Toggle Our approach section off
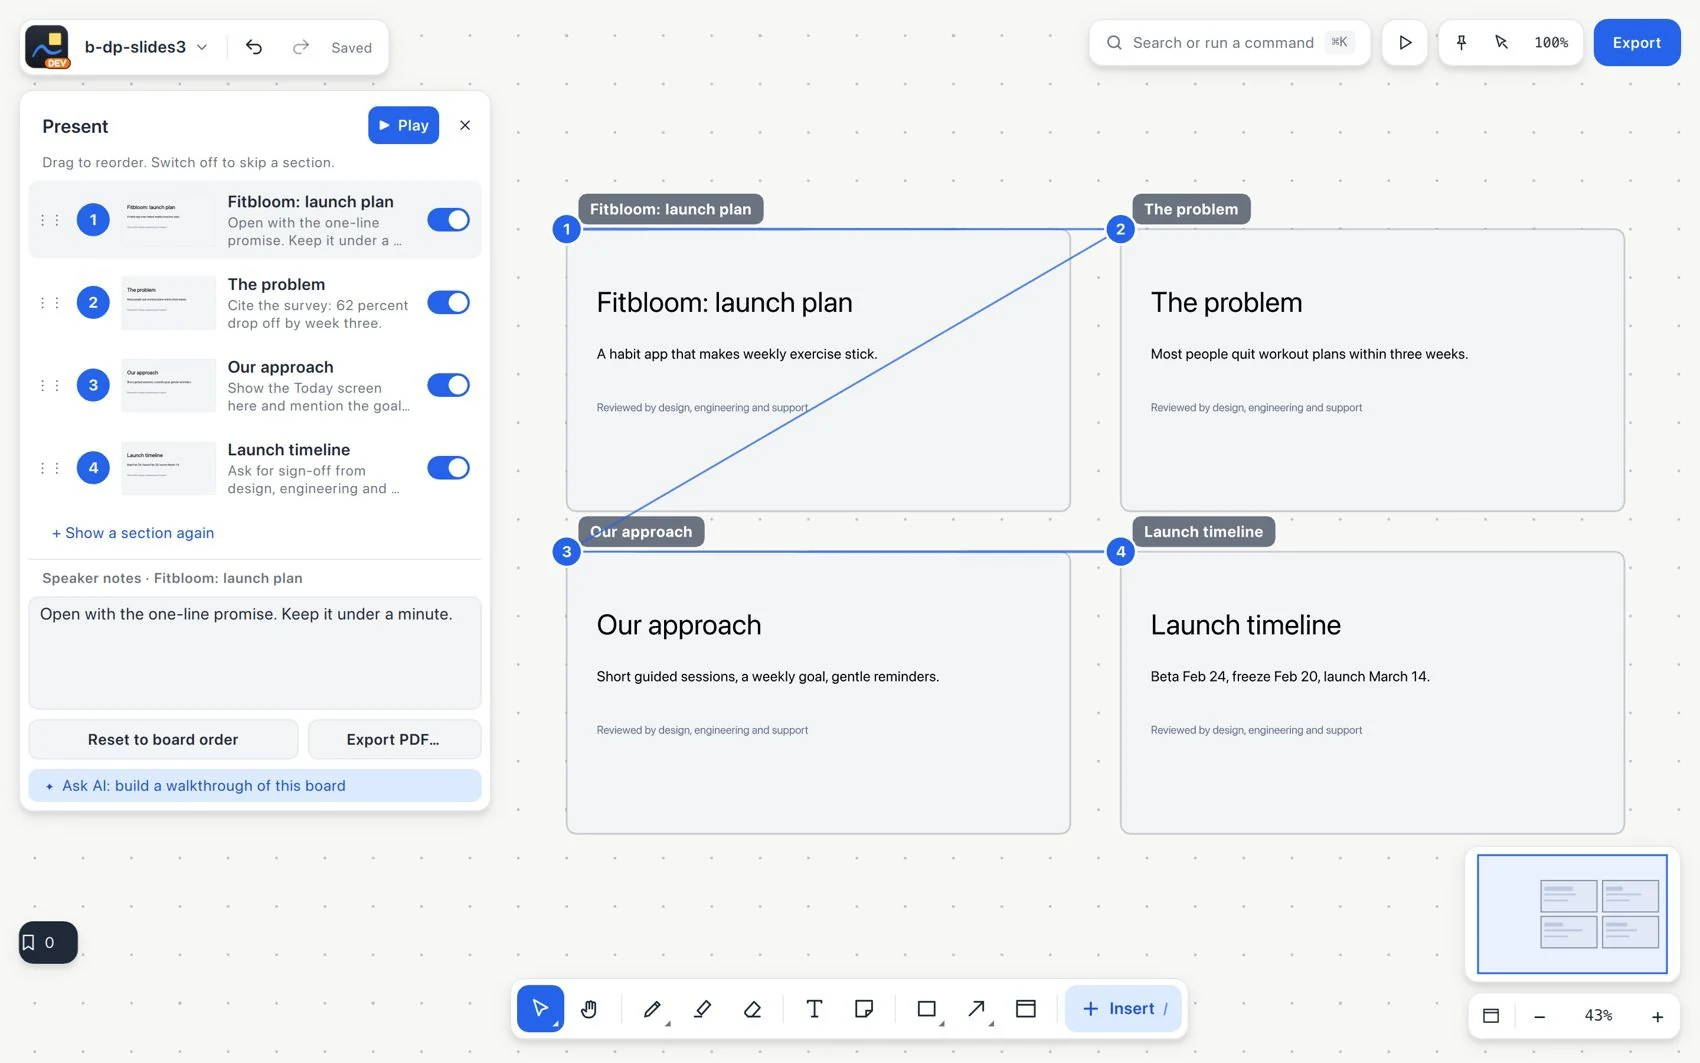This screenshot has width=1700, height=1063. pyautogui.click(x=448, y=385)
